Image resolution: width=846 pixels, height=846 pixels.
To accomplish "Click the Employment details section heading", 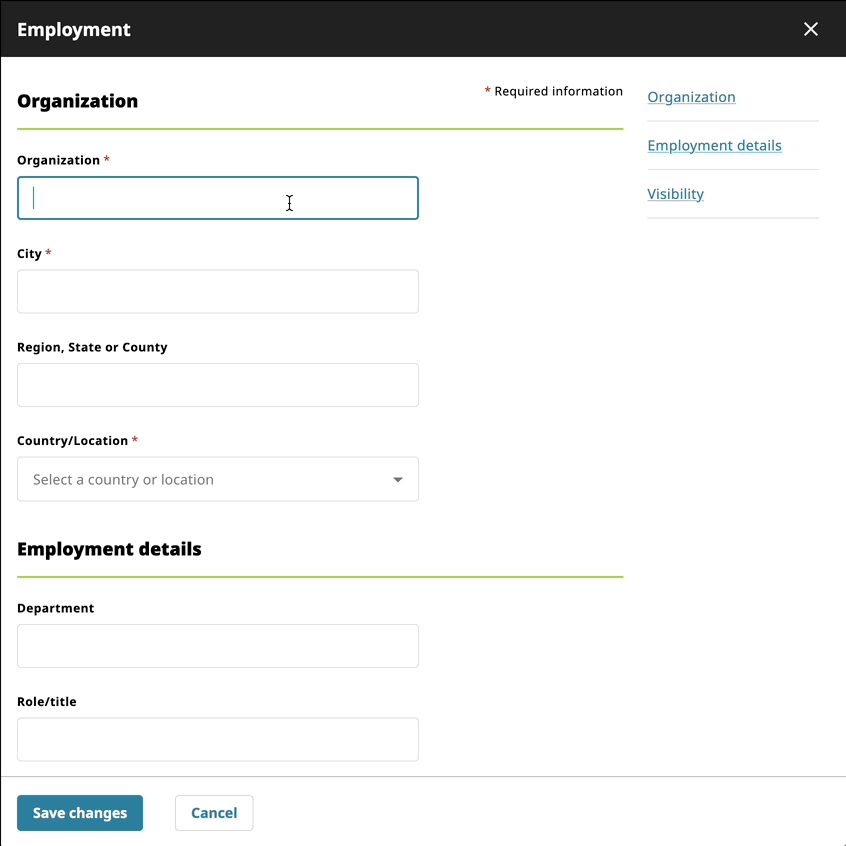I will 109,549.
